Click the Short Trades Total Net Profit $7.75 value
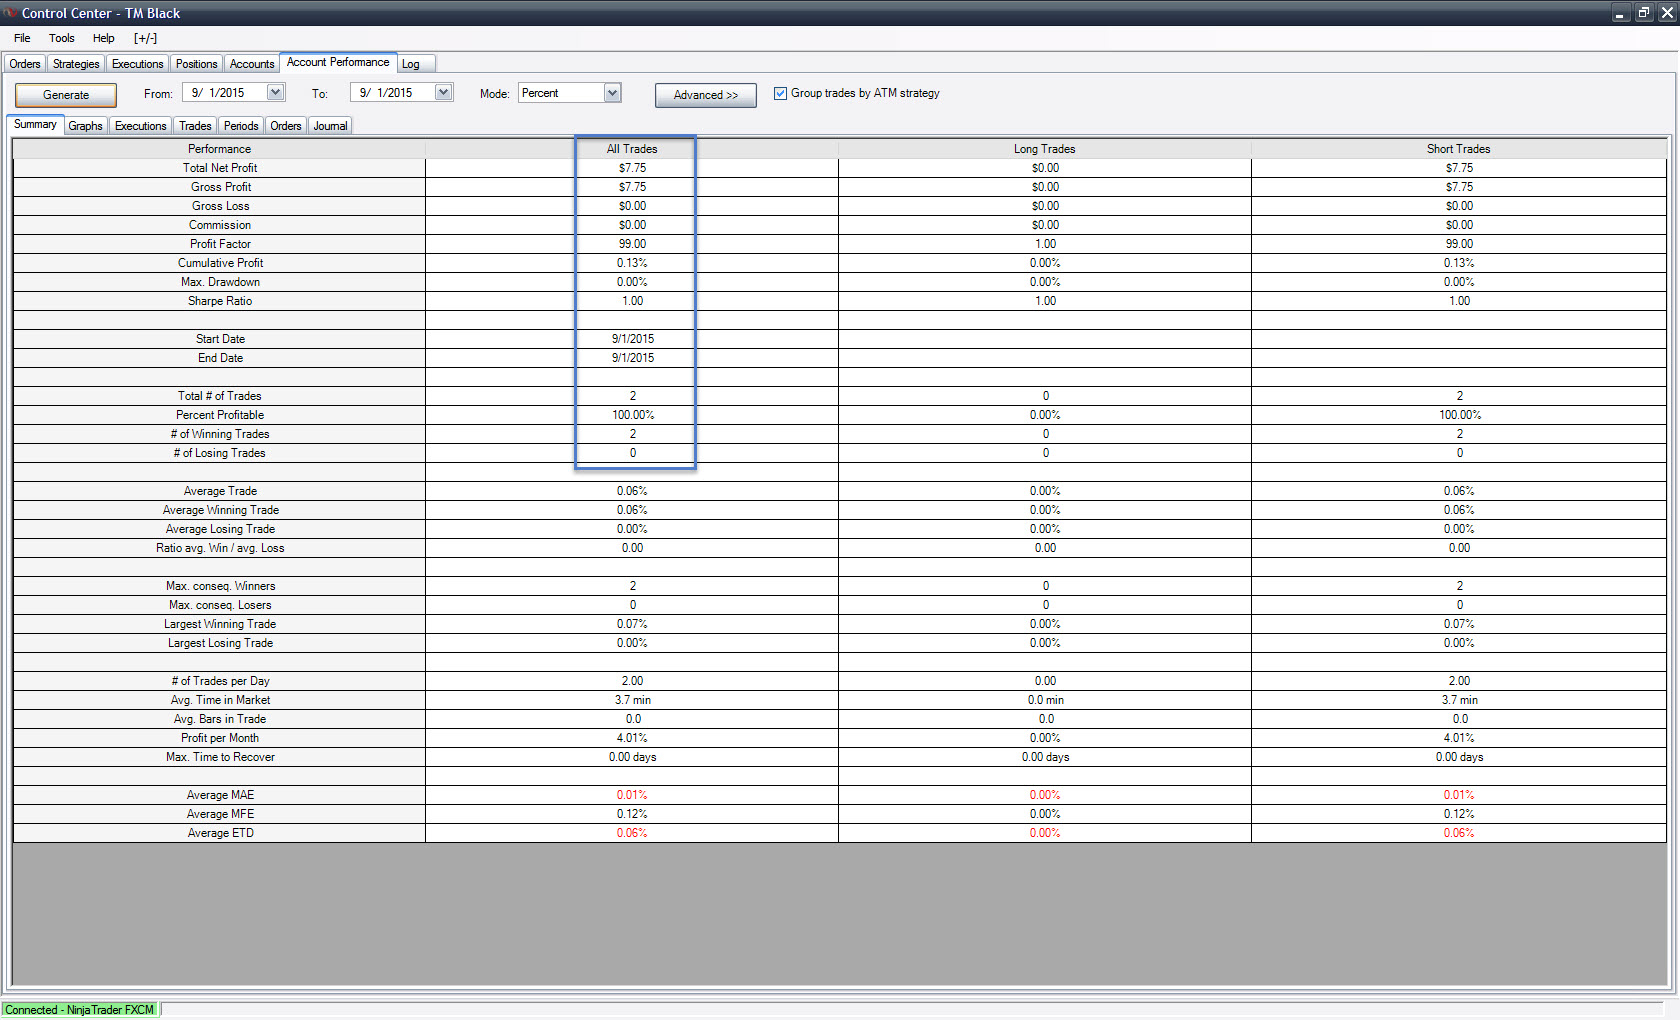The height and width of the screenshot is (1020, 1680). pyautogui.click(x=1459, y=168)
